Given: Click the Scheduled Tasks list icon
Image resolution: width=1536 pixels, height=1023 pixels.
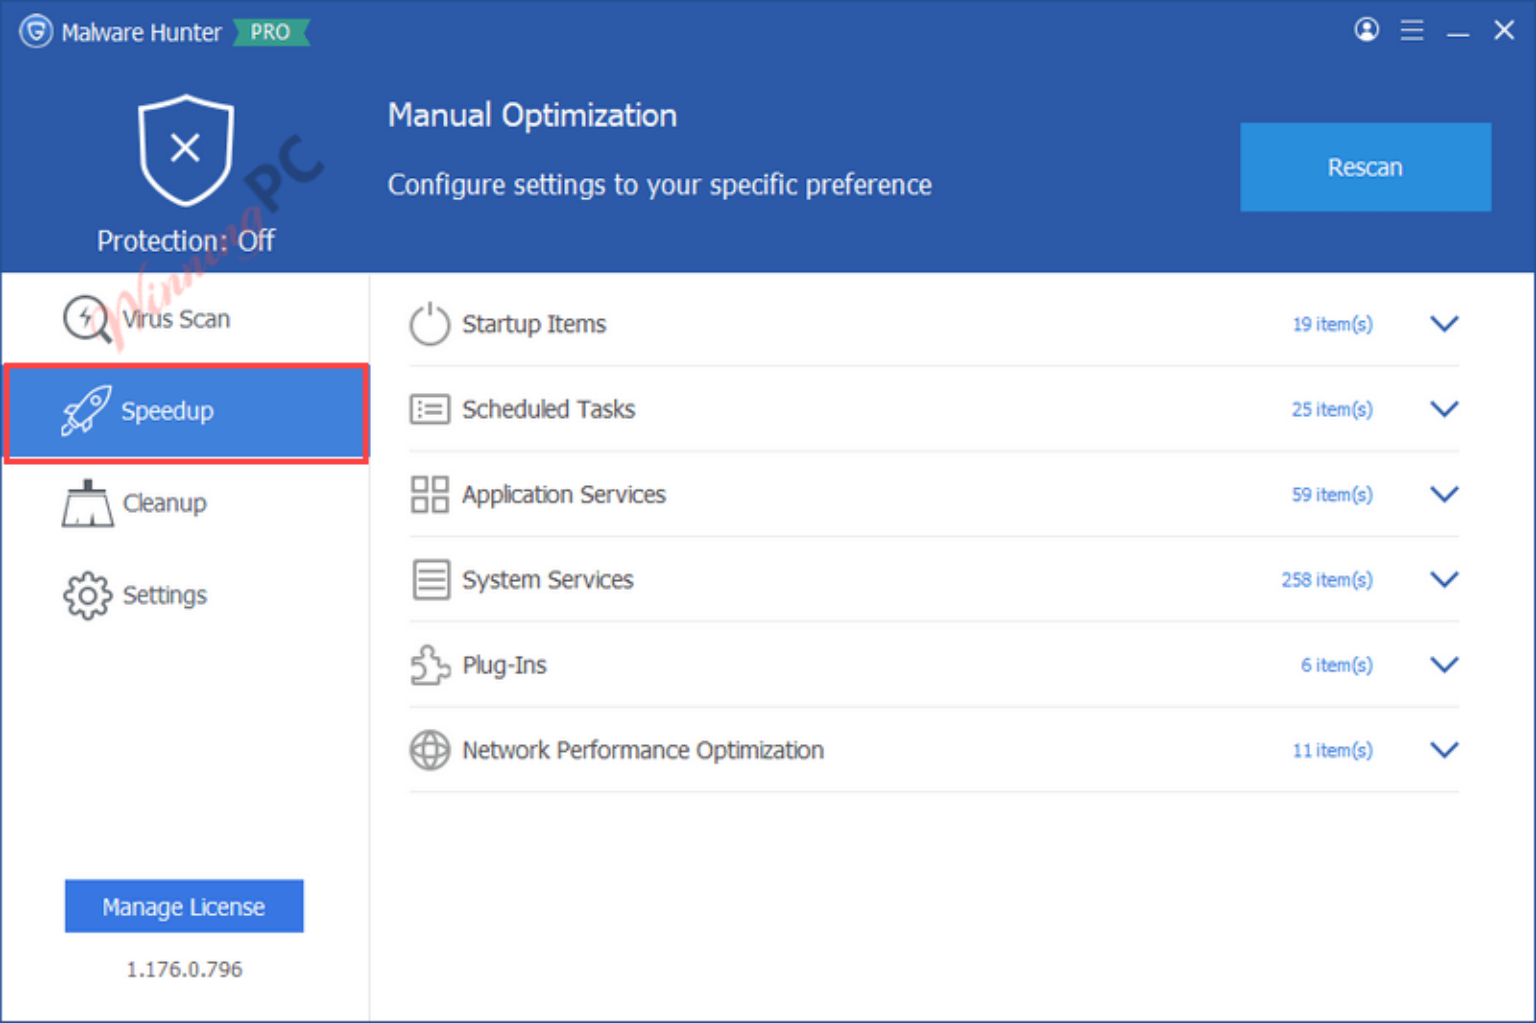Looking at the screenshot, I should click(x=429, y=409).
